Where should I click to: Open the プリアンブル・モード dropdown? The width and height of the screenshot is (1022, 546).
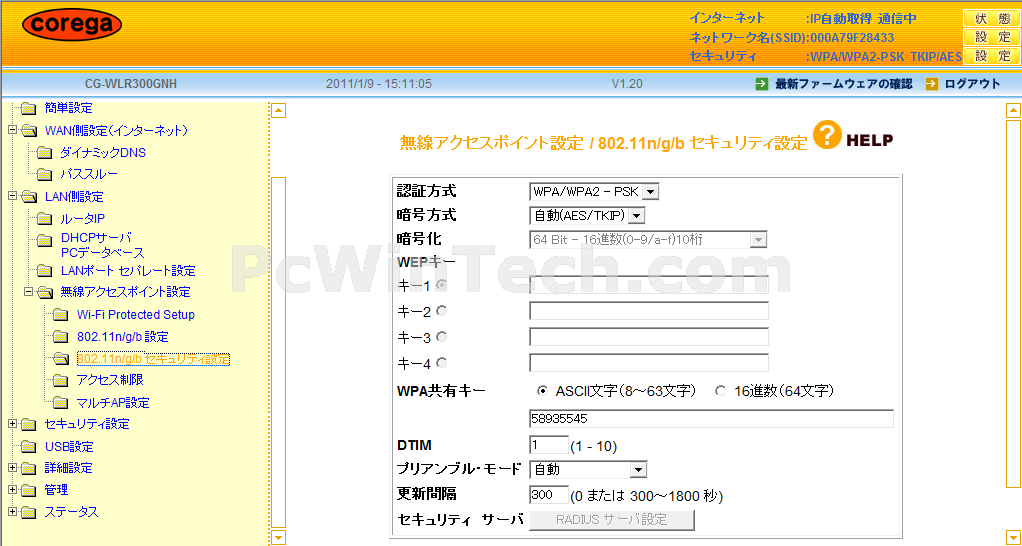click(x=588, y=469)
